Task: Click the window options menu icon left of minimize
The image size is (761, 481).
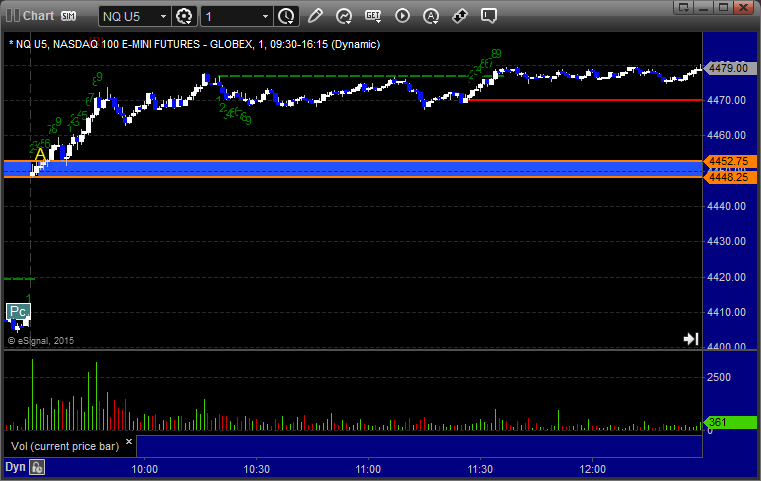Action: pos(684,7)
